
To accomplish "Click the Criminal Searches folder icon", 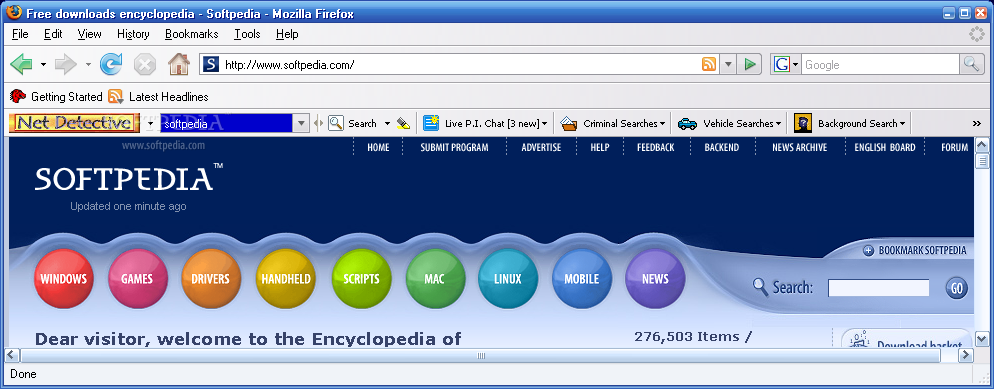I will [569, 124].
